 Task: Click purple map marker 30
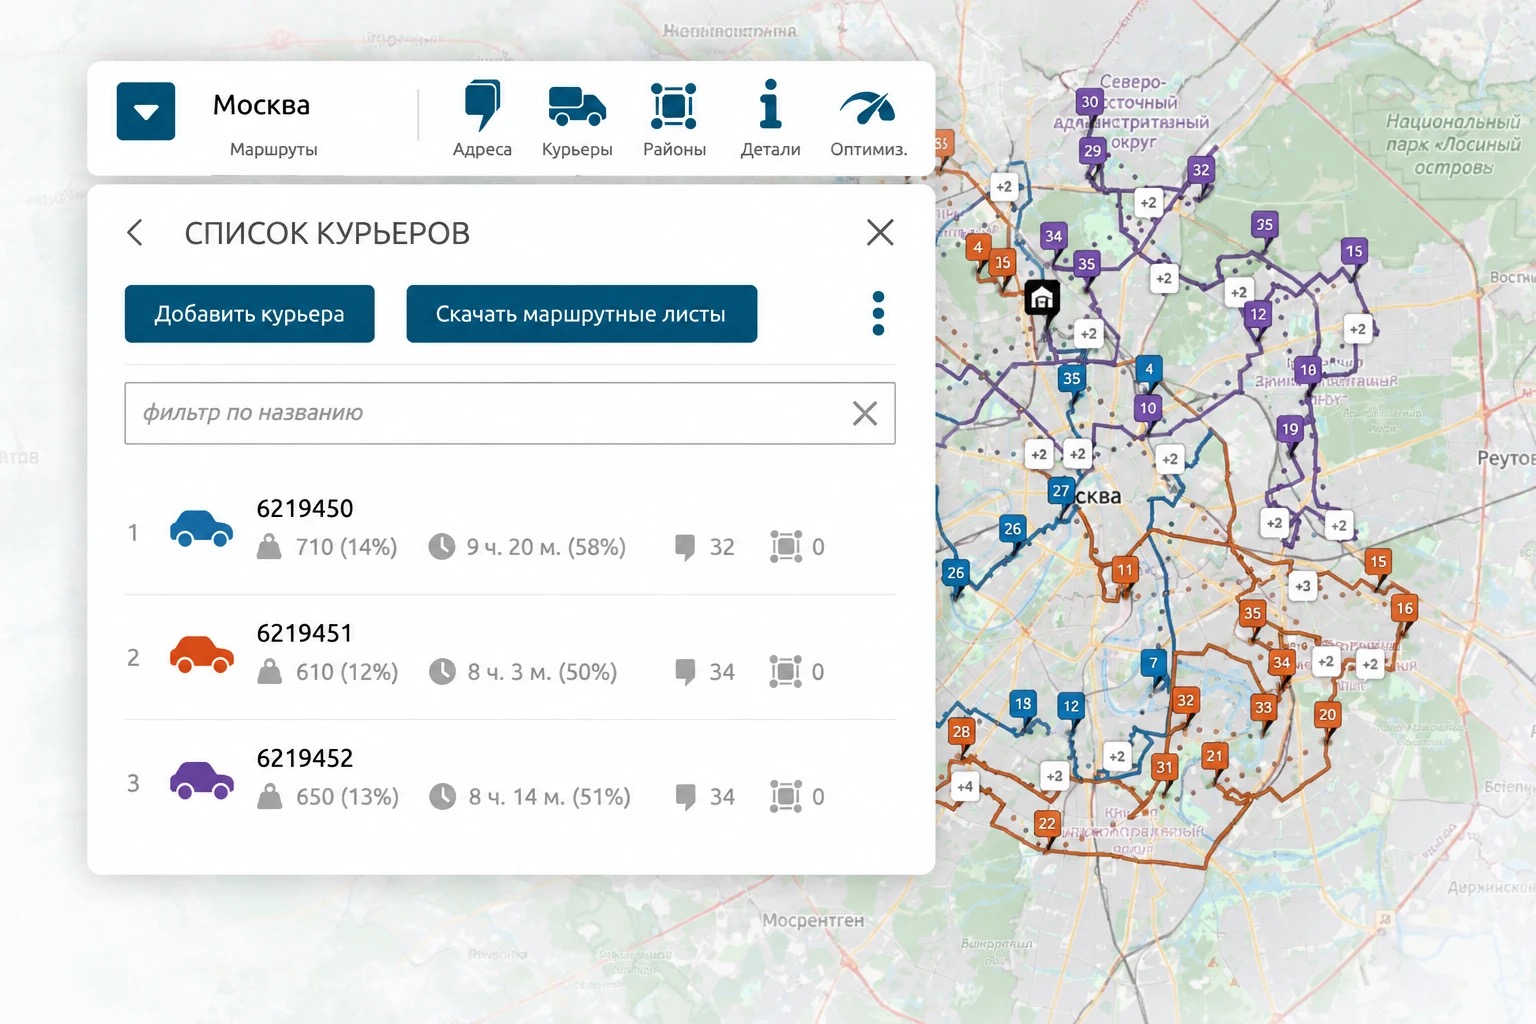pyautogui.click(x=1089, y=102)
